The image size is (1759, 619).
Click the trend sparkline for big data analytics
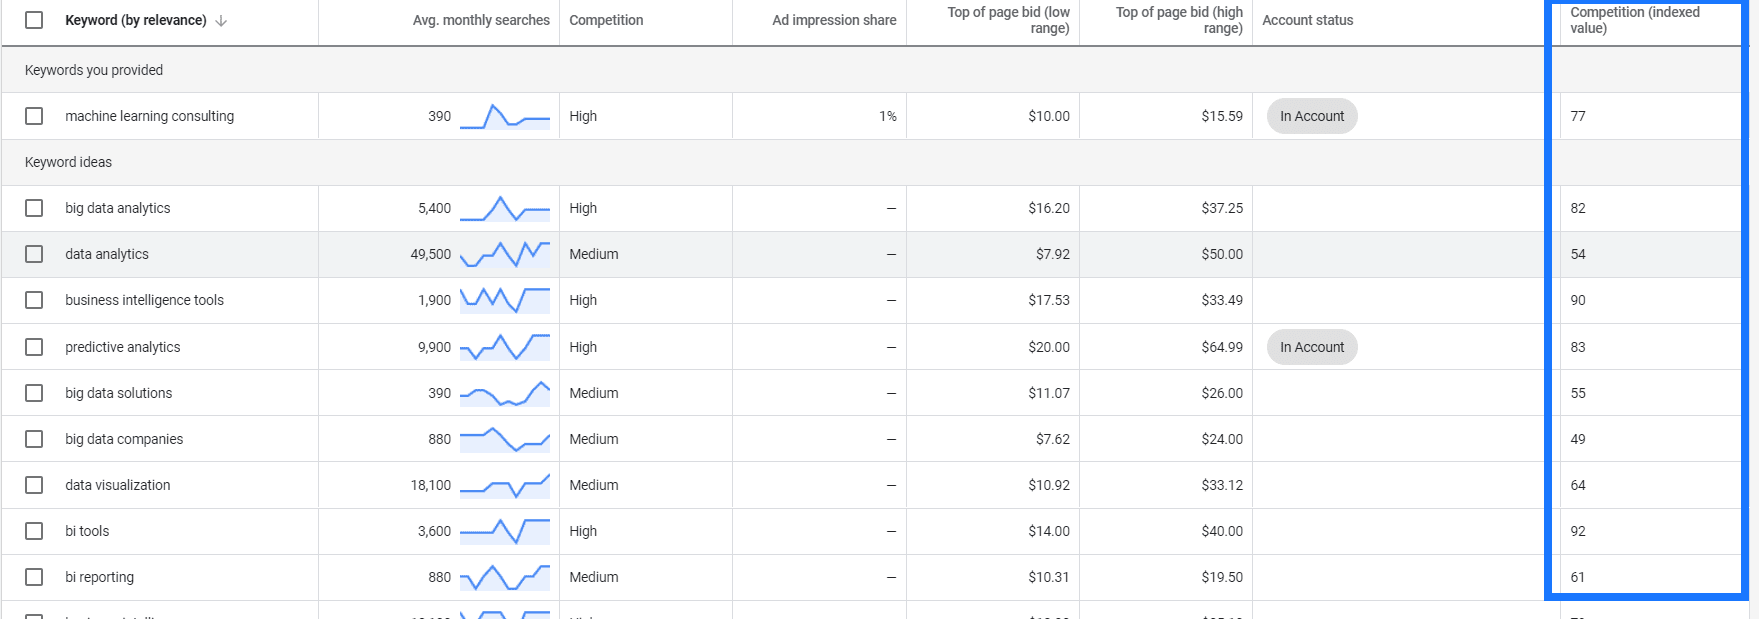[505, 208]
